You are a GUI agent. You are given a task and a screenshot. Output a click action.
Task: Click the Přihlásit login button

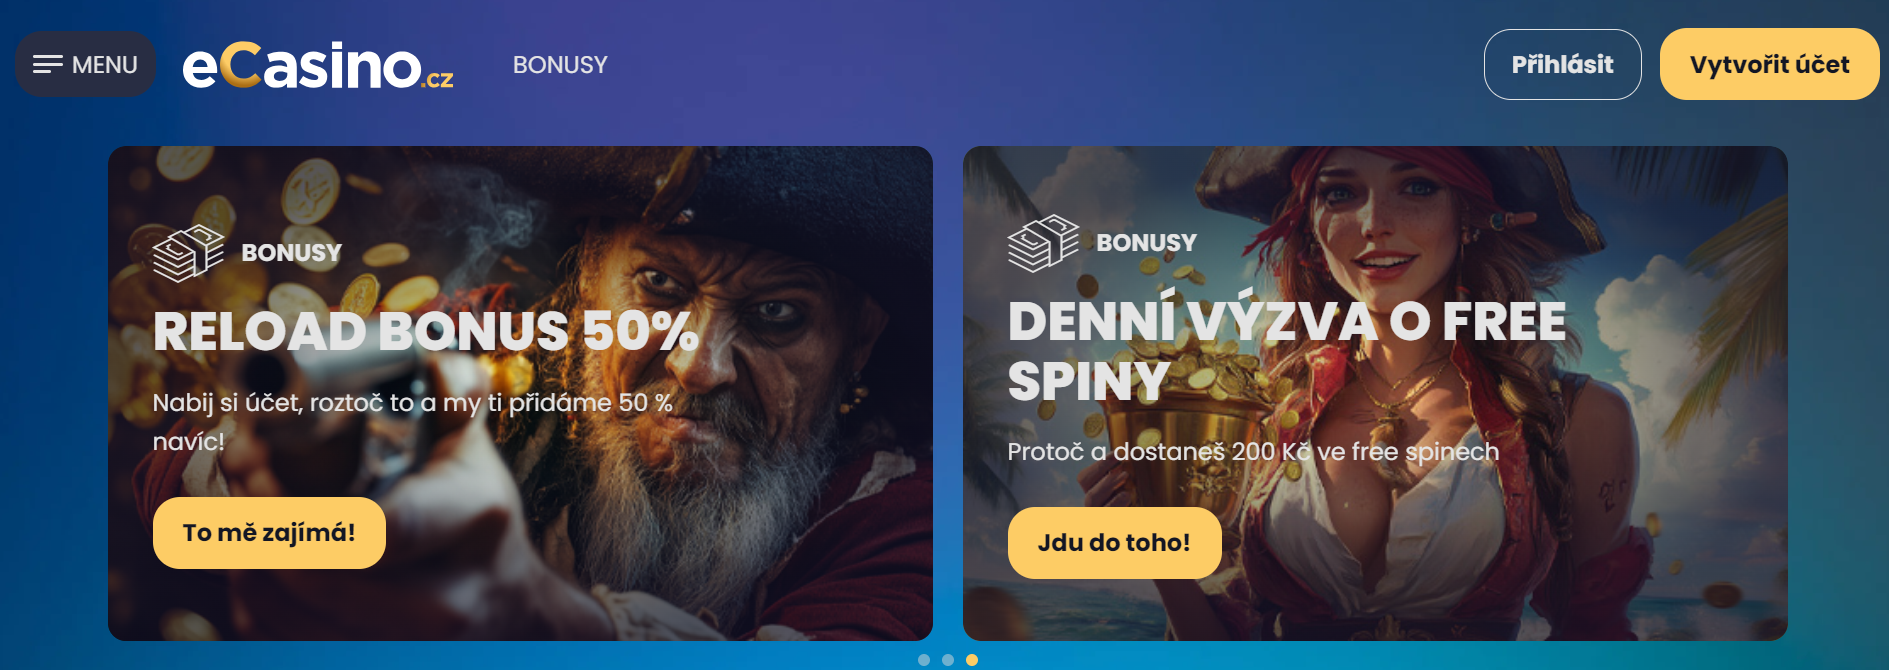[1562, 64]
